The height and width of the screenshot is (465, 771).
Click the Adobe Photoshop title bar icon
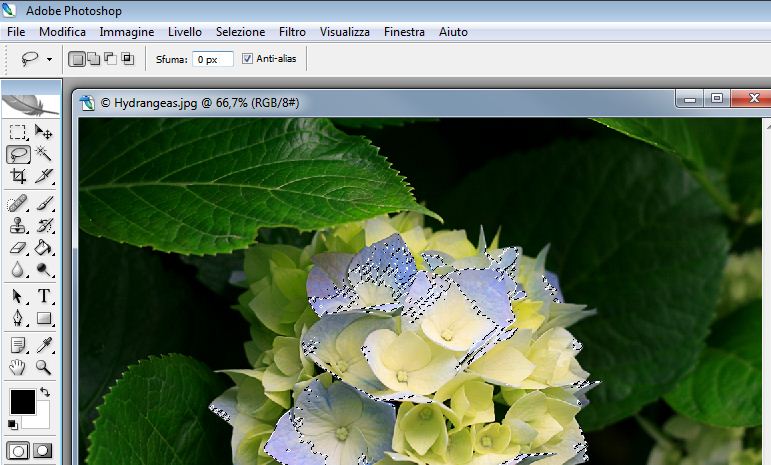[x=9, y=10]
